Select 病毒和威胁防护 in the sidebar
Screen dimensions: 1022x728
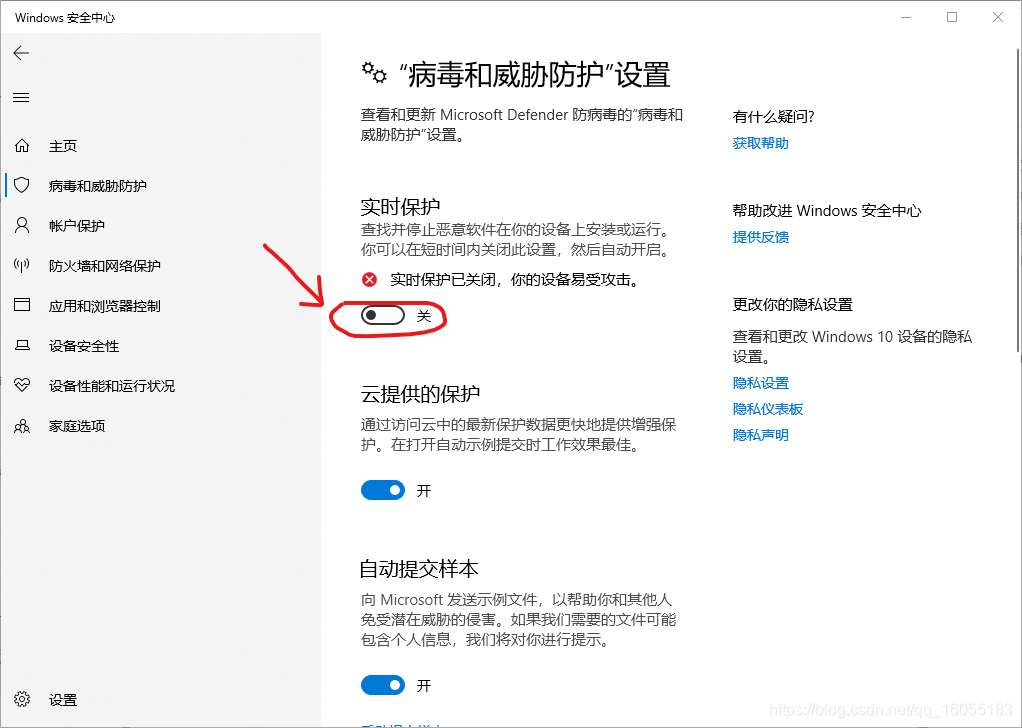[98, 186]
